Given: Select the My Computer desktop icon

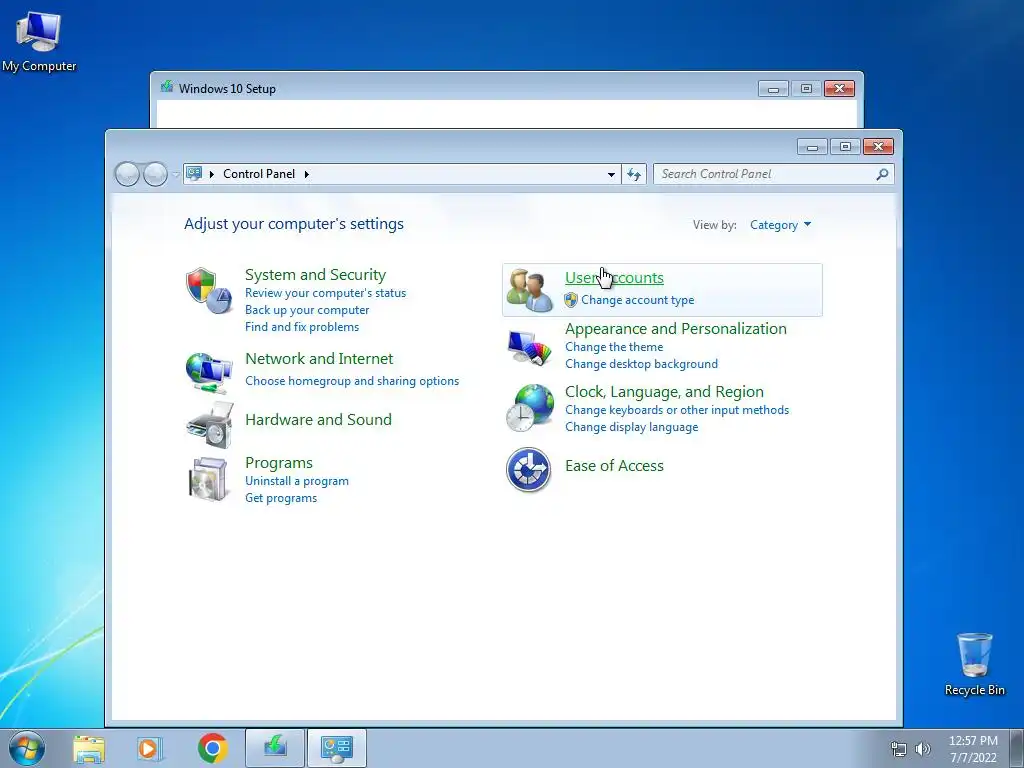Looking at the screenshot, I should (39, 42).
